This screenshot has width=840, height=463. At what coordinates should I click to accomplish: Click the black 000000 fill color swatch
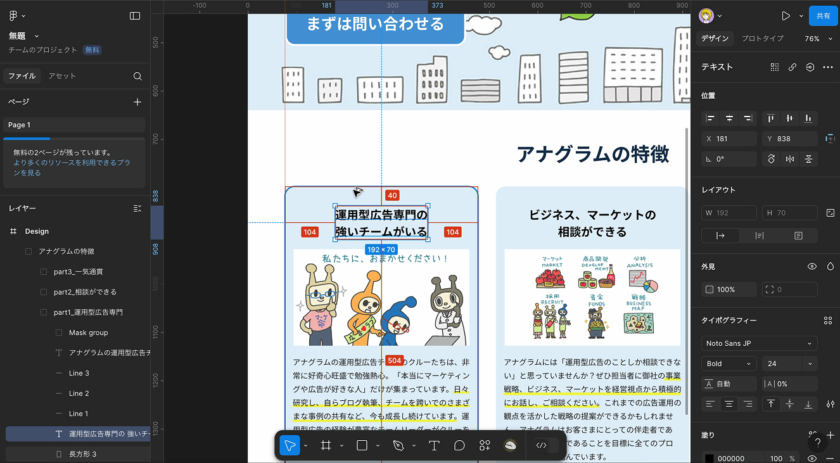point(709,458)
